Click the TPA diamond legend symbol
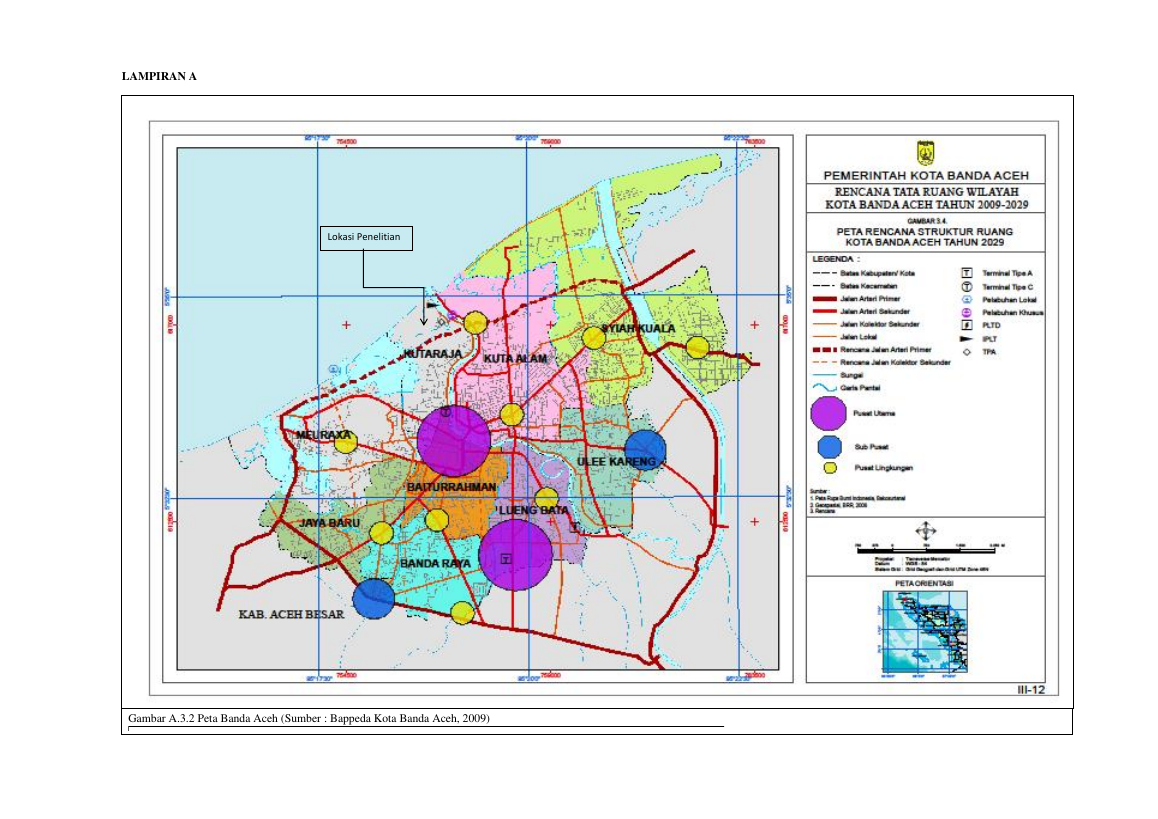 click(x=966, y=352)
